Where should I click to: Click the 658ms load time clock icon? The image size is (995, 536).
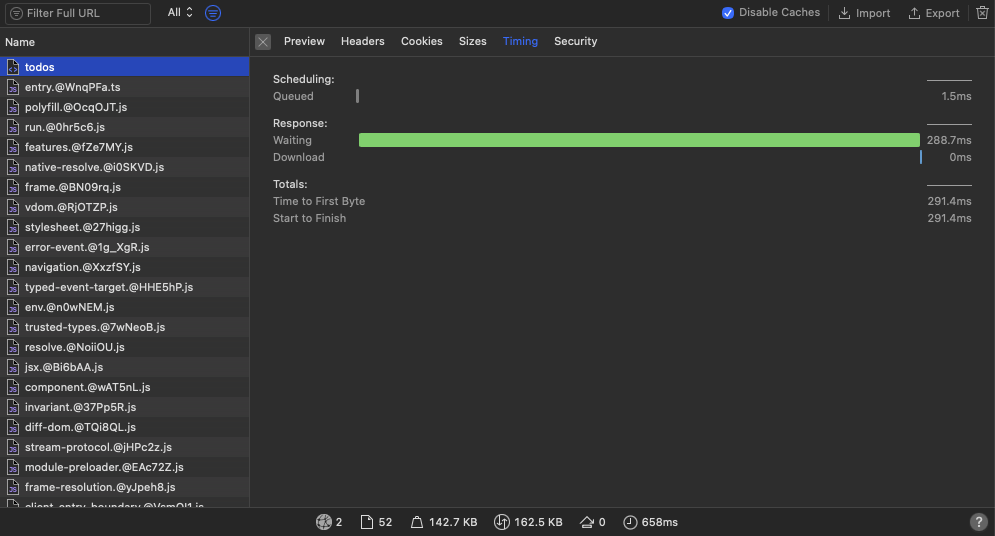click(x=629, y=522)
